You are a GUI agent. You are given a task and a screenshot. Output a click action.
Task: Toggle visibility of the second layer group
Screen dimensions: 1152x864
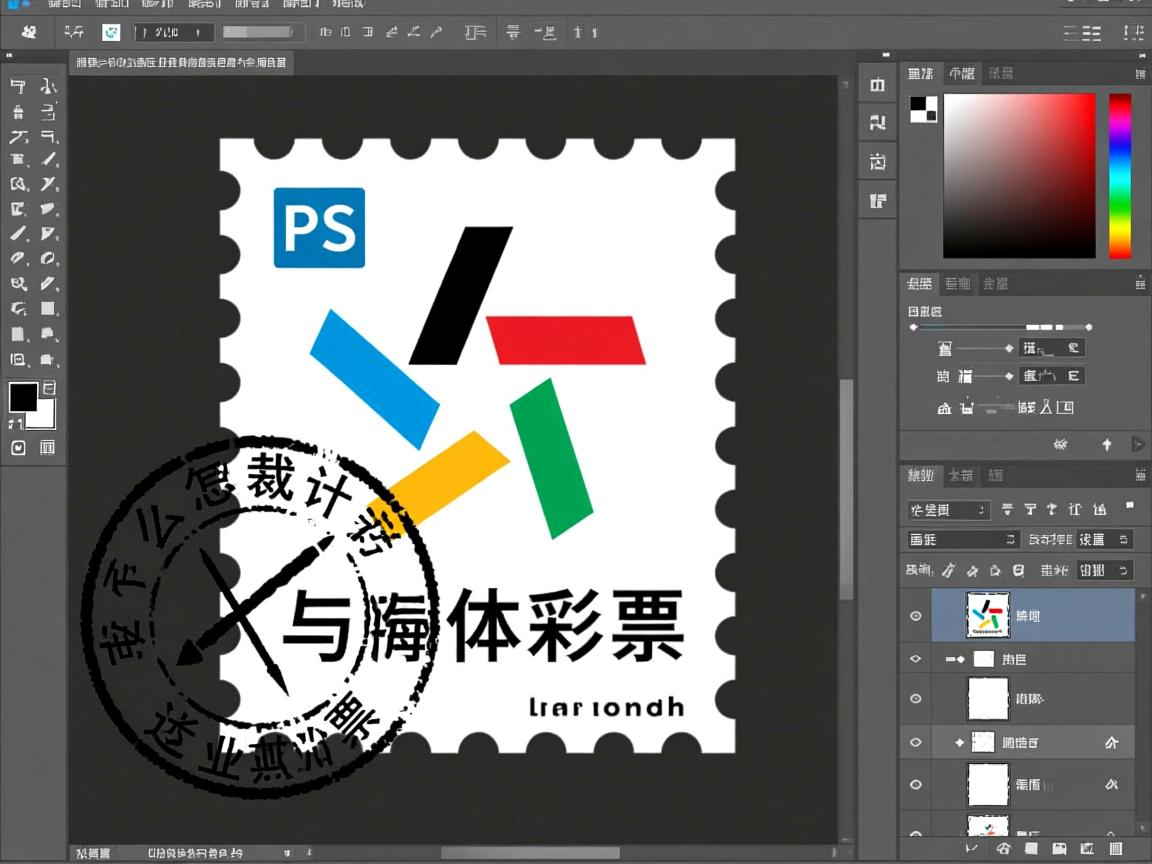915,659
